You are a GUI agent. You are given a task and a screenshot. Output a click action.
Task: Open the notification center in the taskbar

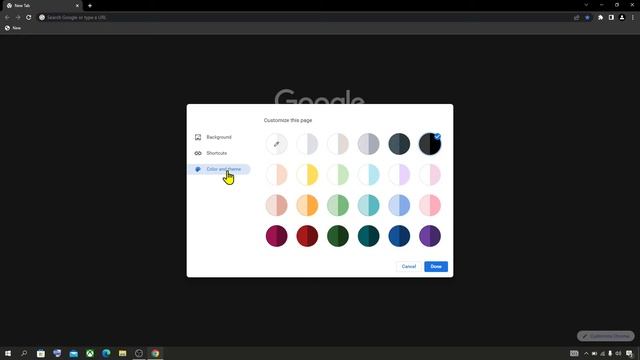629,353
